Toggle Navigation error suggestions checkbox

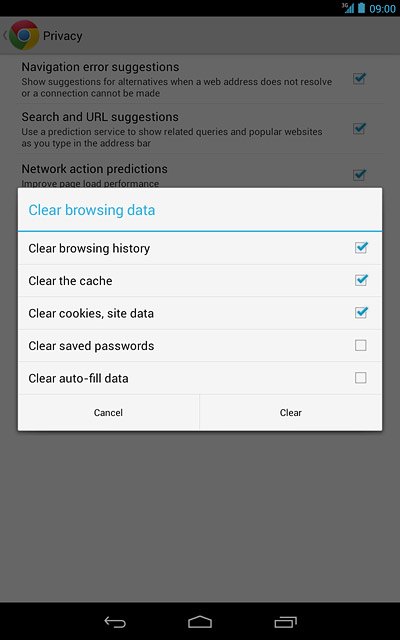pyautogui.click(x=359, y=78)
